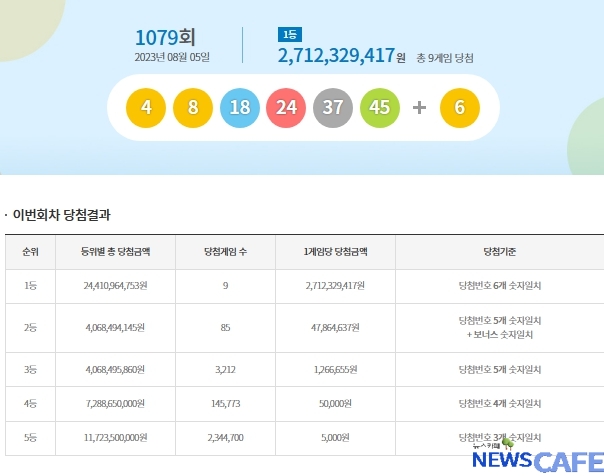604x476 pixels.
Task: Click the 1079회 draw title
Action: coord(165,37)
